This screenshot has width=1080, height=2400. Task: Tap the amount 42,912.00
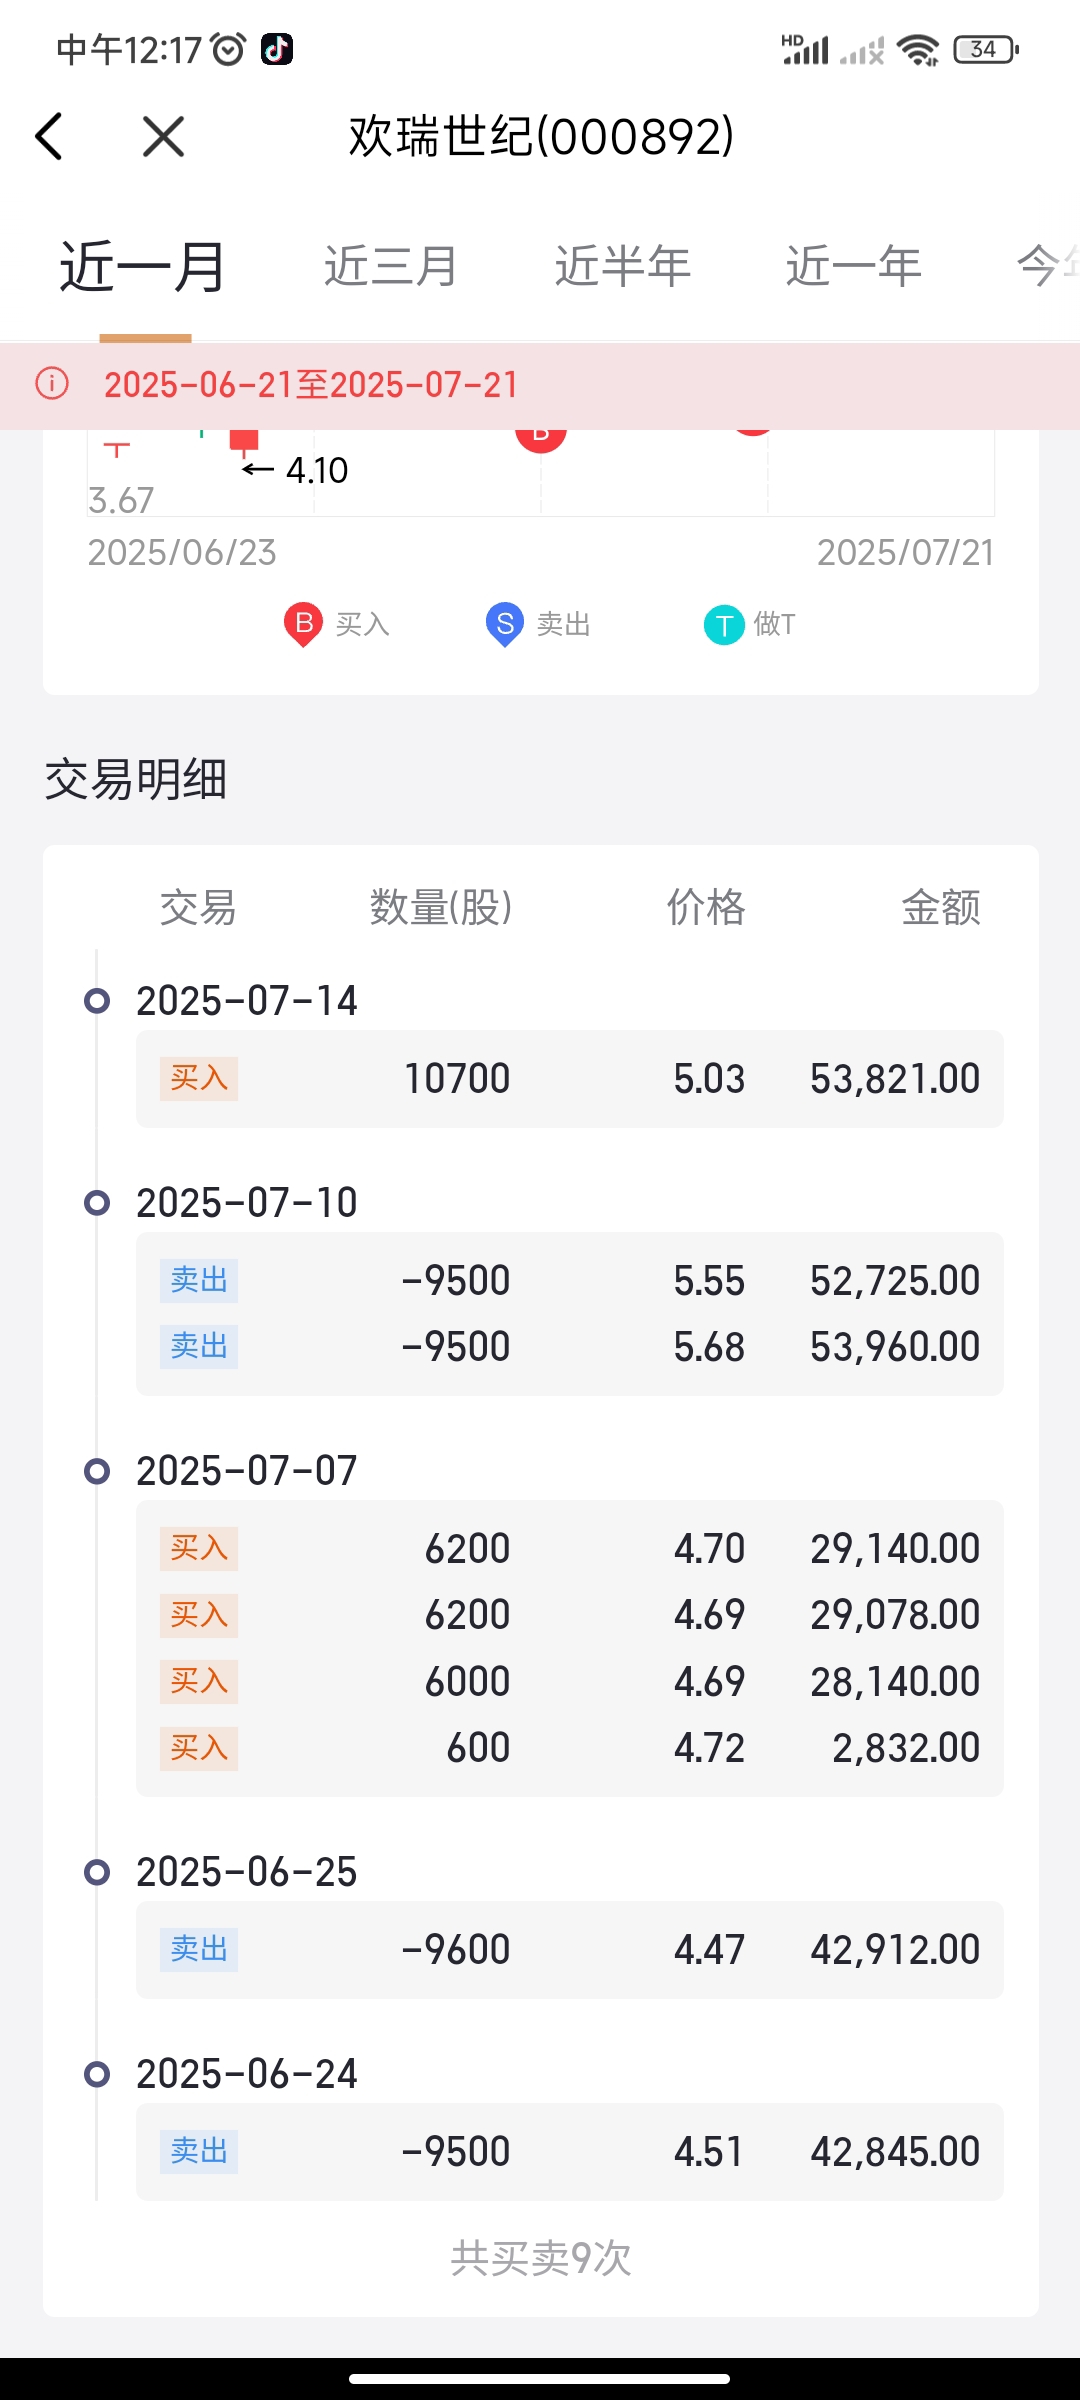point(895,1950)
